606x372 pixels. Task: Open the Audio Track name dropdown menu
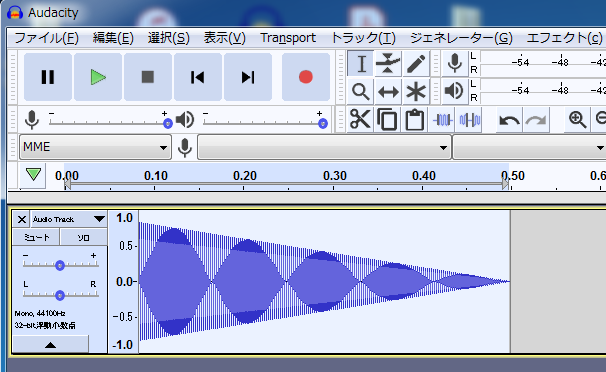point(69,219)
